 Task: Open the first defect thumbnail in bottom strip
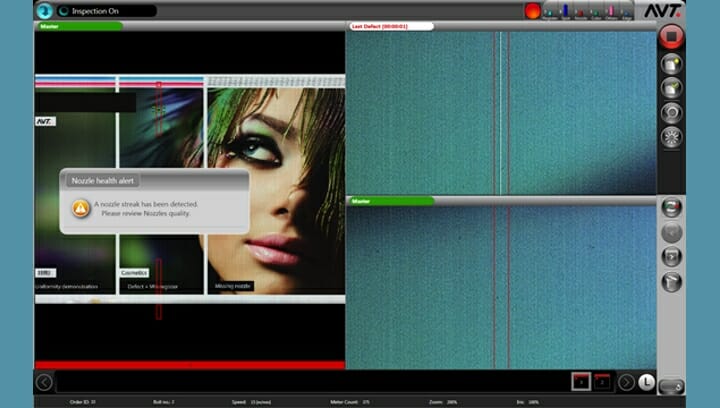(581, 381)
